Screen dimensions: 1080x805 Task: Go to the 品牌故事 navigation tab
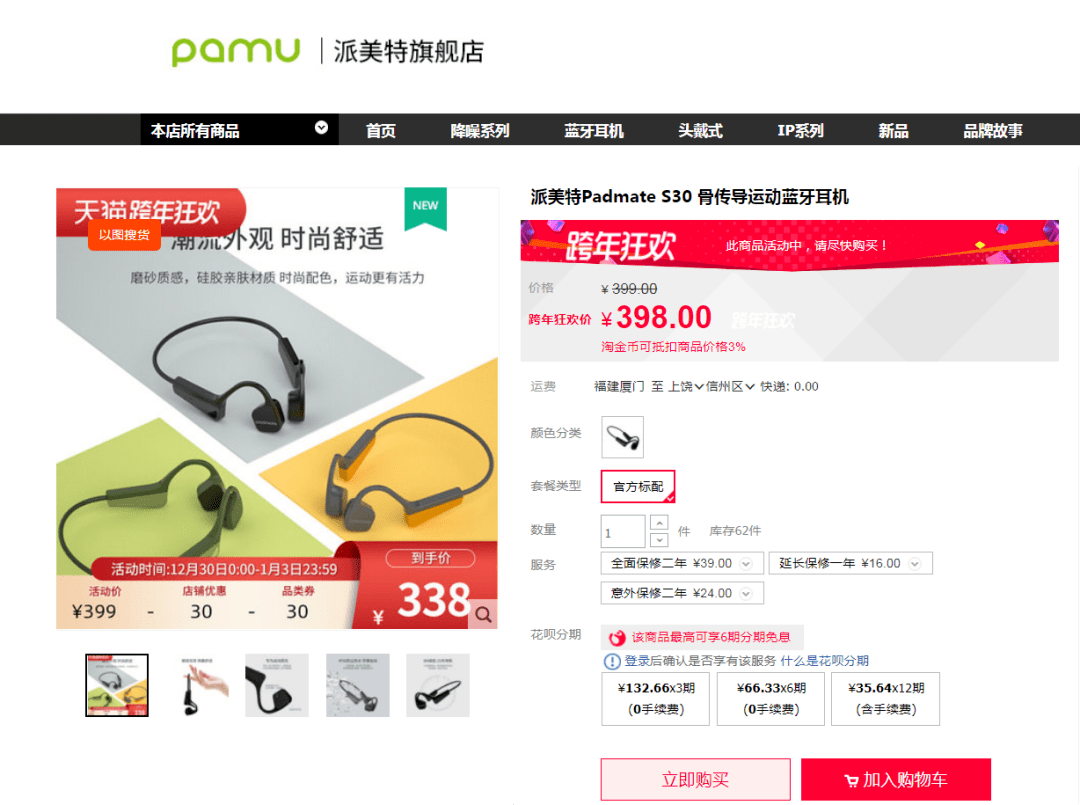click(993, 130)
